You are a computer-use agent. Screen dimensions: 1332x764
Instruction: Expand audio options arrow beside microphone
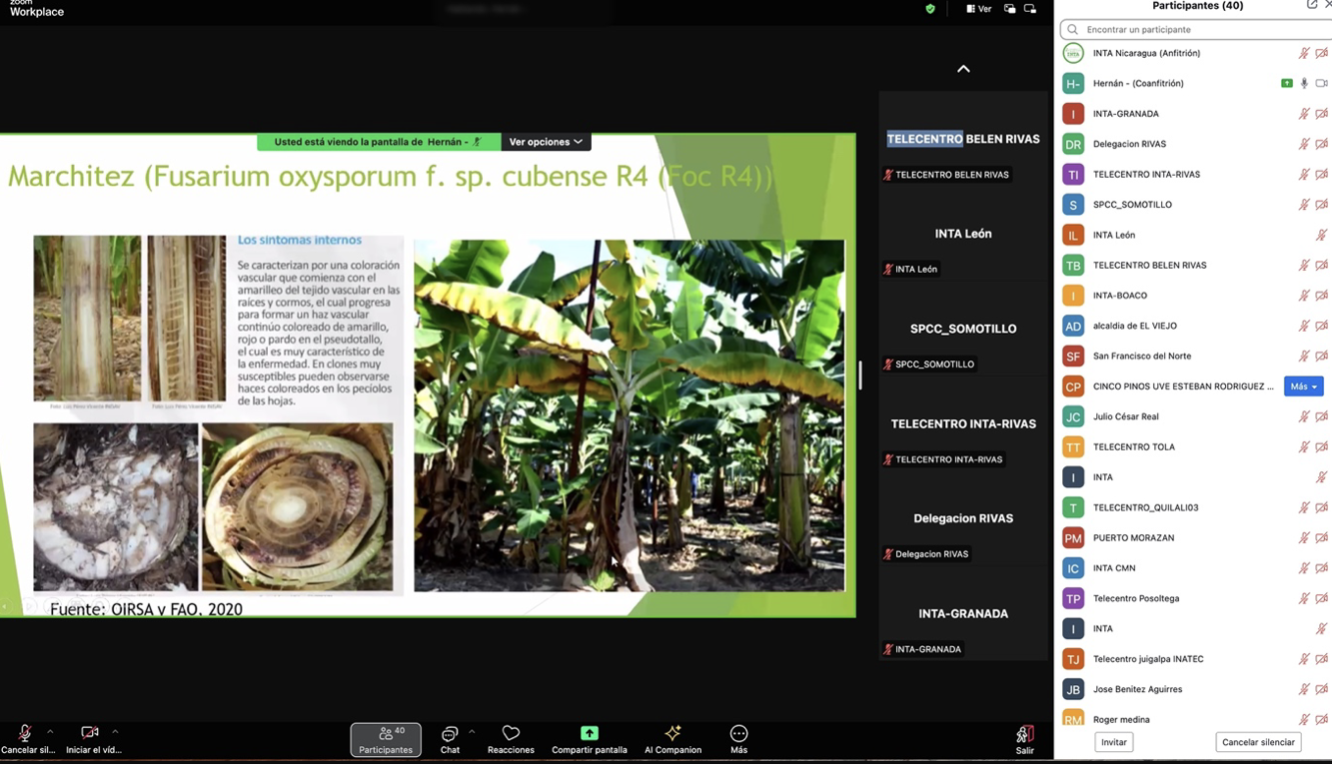50,732
